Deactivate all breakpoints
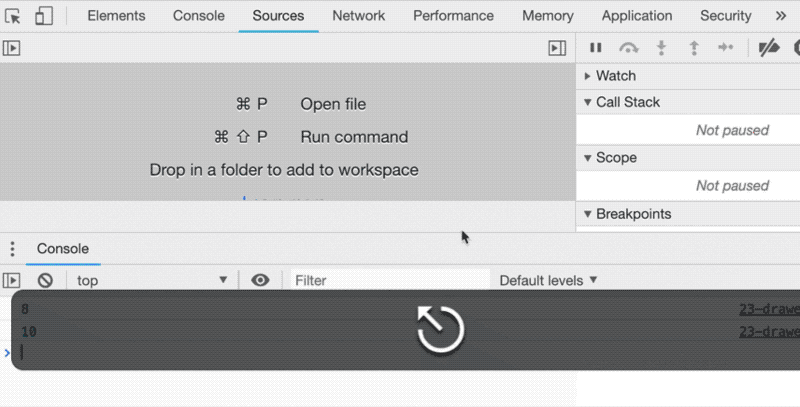 [x=768, y=48]
